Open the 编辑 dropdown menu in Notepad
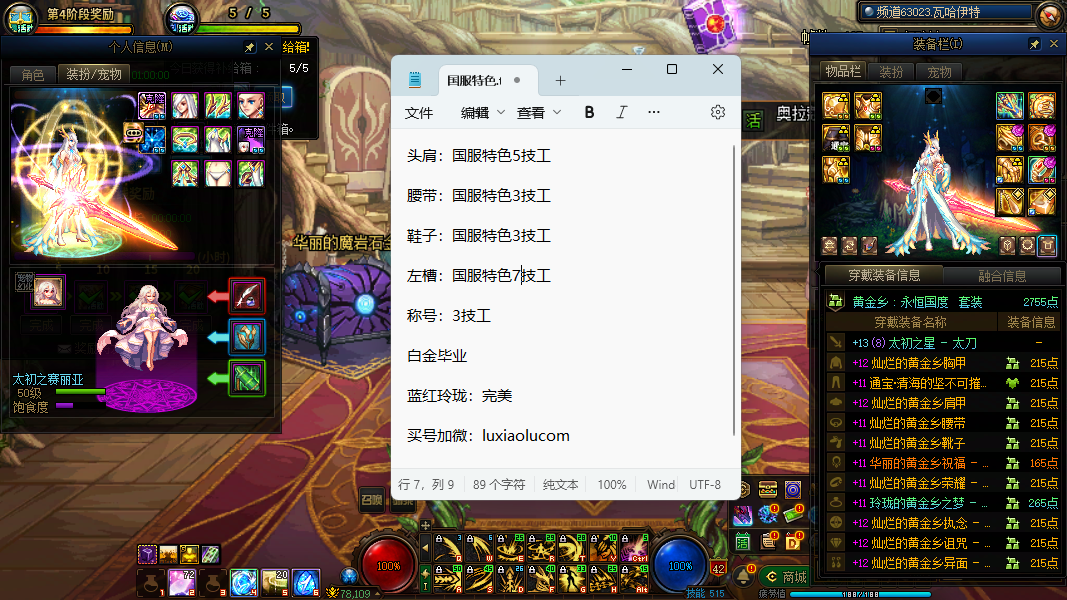Image resolution: width=1067 pixels, height=600 pixels. [483, 113]
